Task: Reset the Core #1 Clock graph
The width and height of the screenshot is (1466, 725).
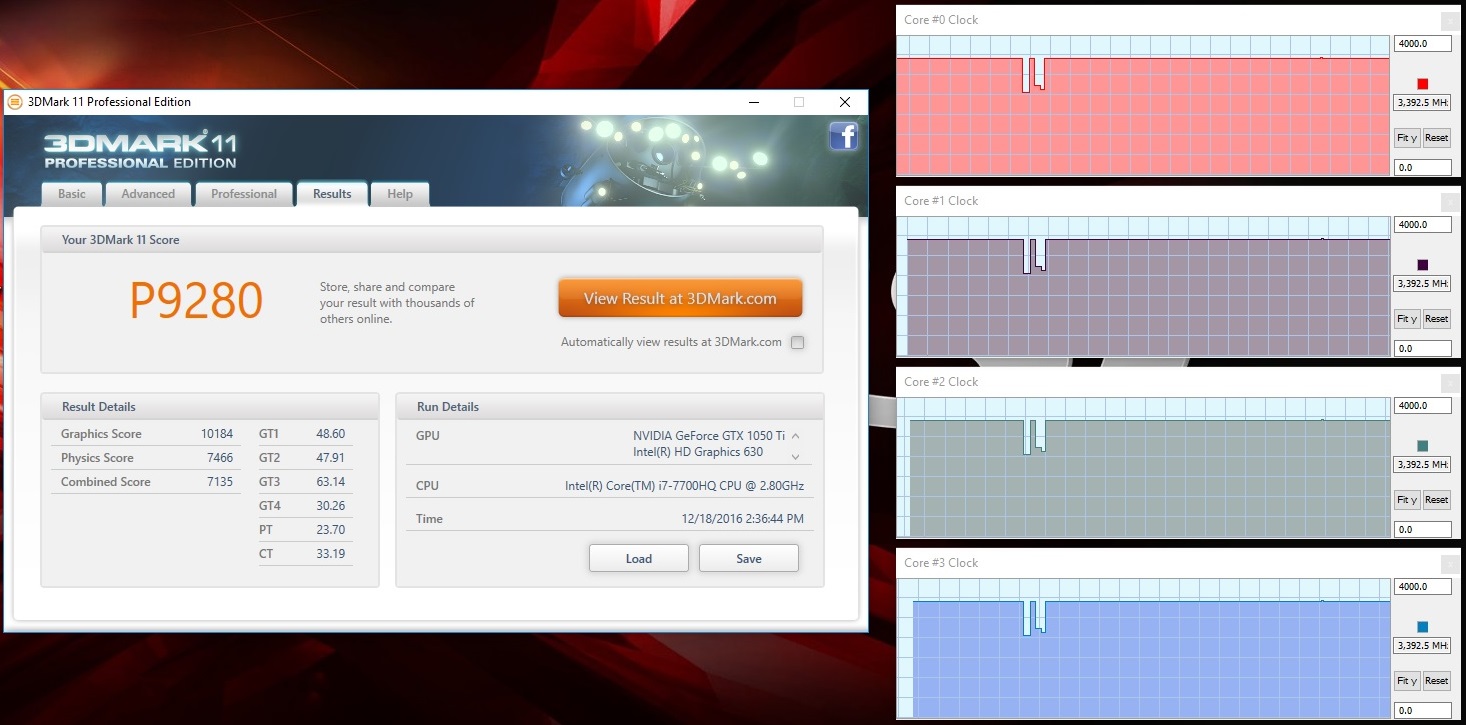Action: point(1436,319)
